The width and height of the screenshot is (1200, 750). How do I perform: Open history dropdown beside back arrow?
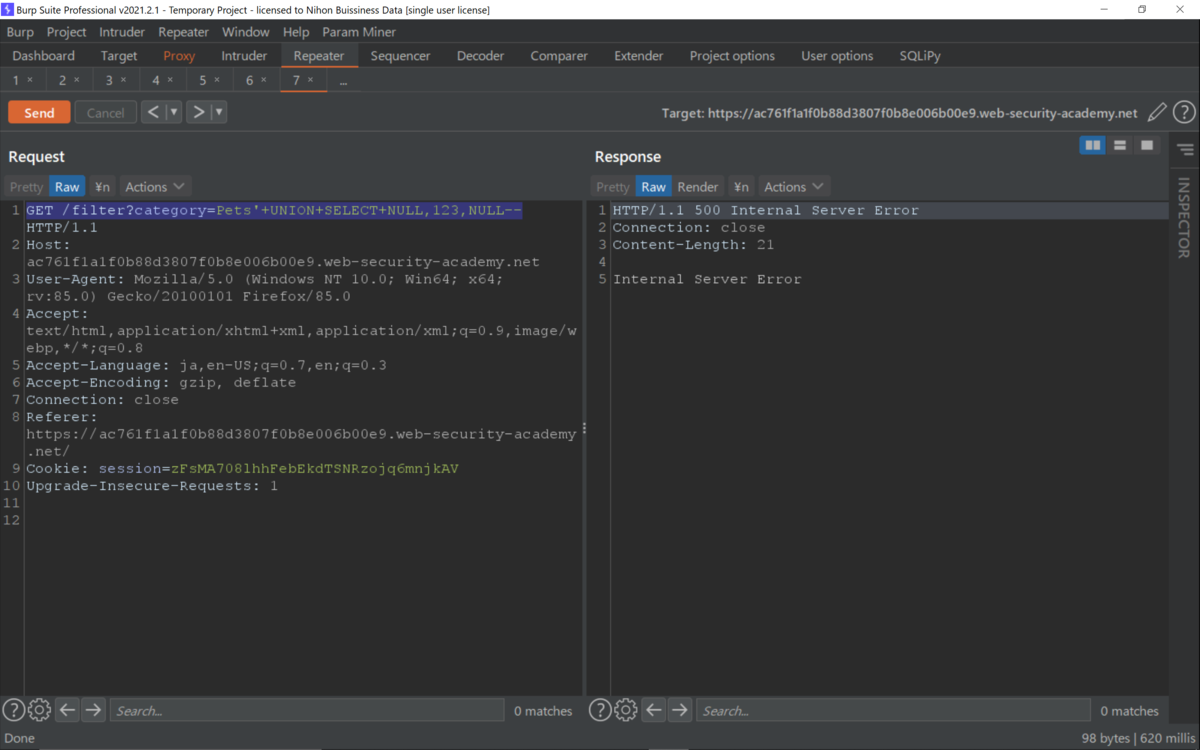coord(173,112)
